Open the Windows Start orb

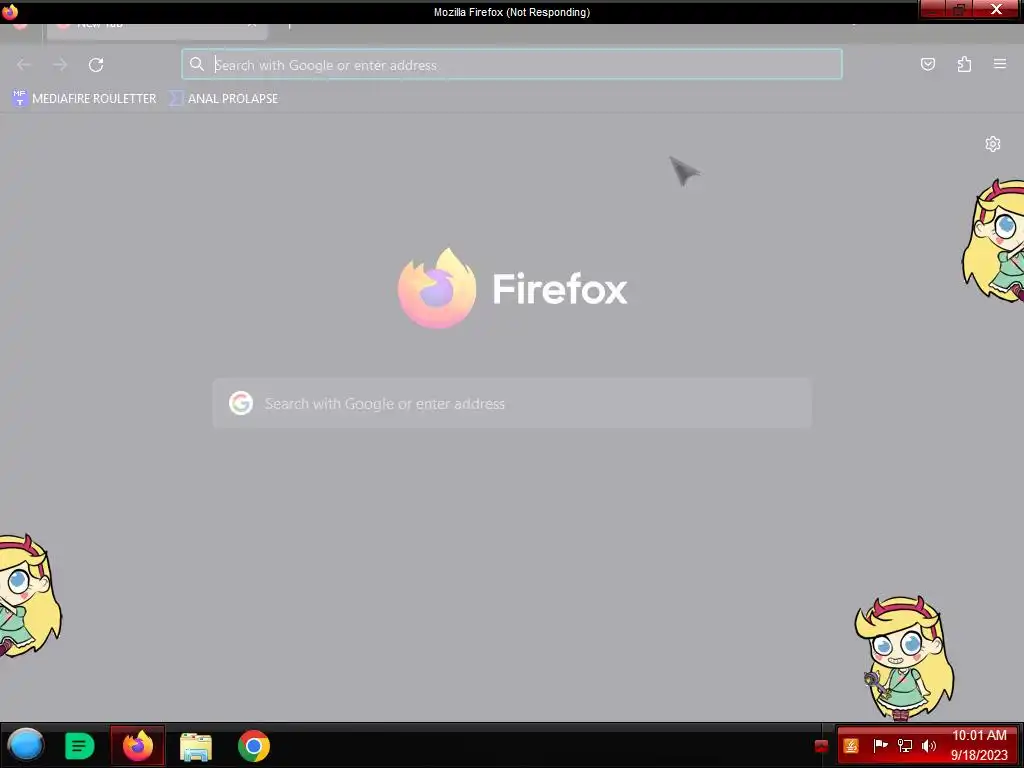(25, 745)
